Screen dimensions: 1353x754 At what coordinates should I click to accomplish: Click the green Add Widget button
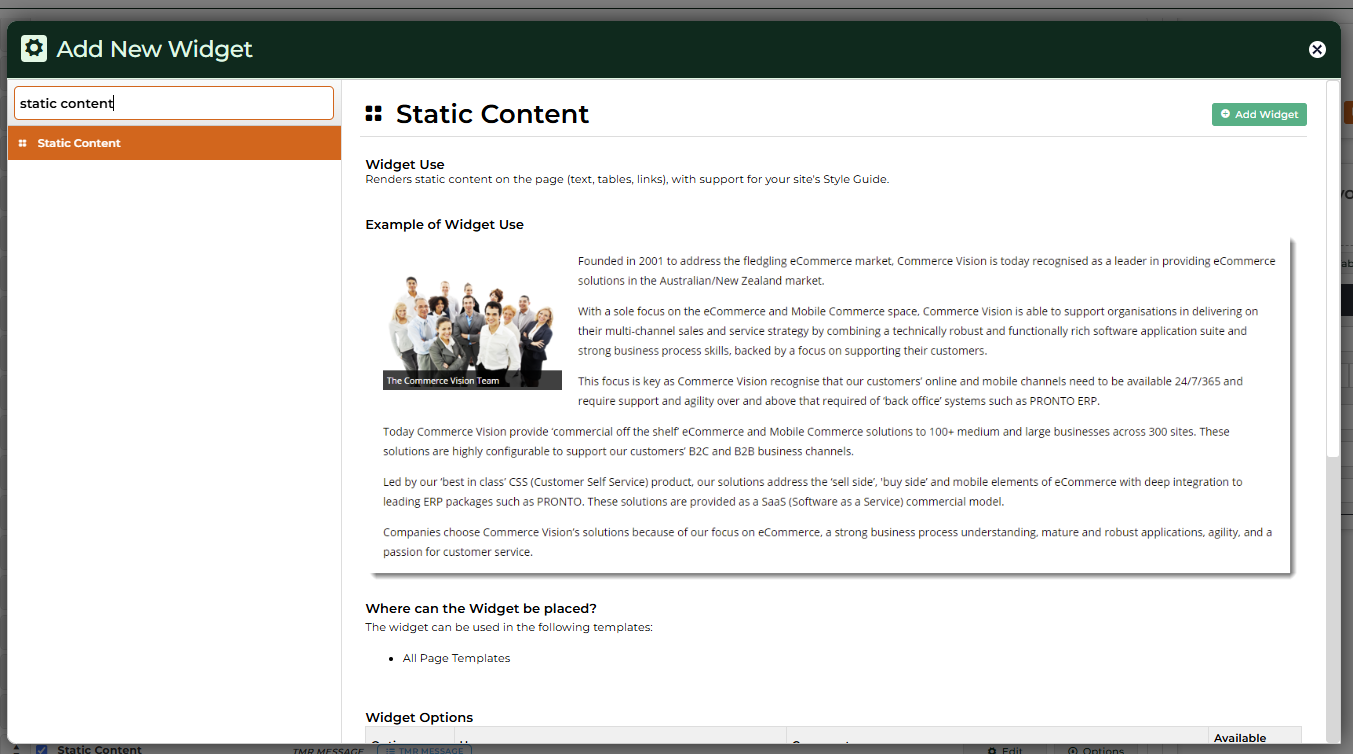coord(1259,114)
